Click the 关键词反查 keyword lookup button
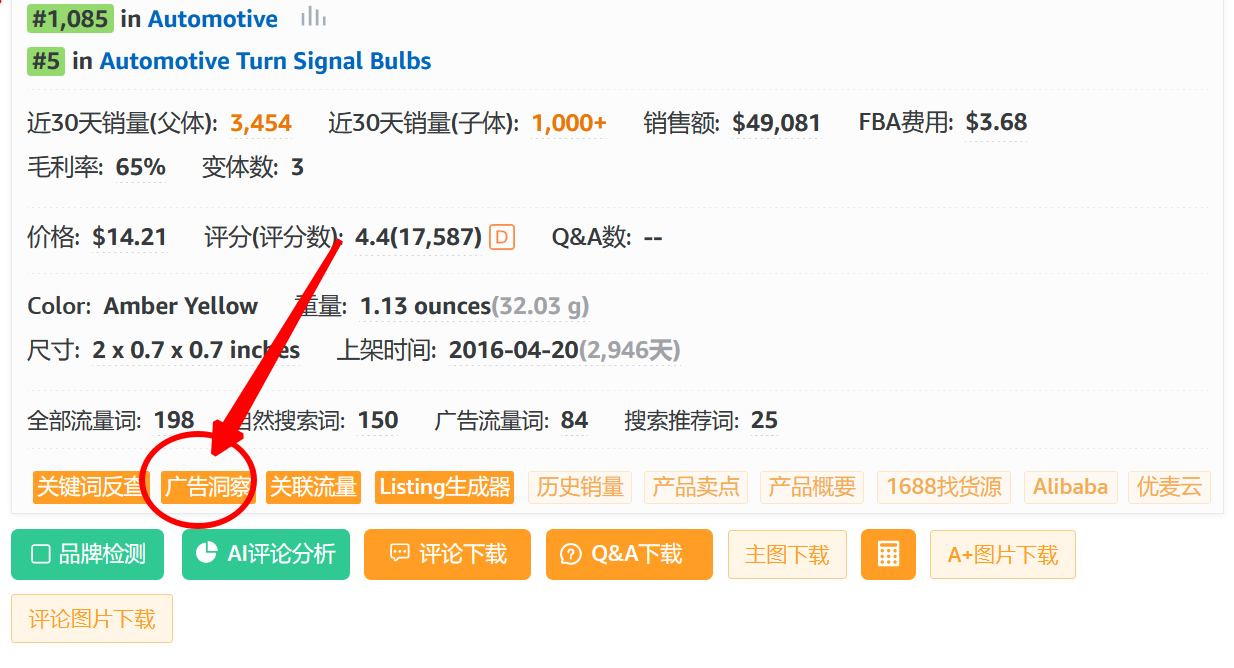 tap(88, 487)
